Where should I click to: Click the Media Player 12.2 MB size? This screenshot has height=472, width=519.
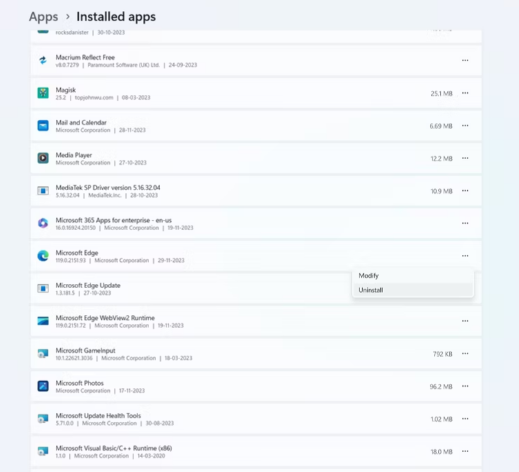coord(441,159)
